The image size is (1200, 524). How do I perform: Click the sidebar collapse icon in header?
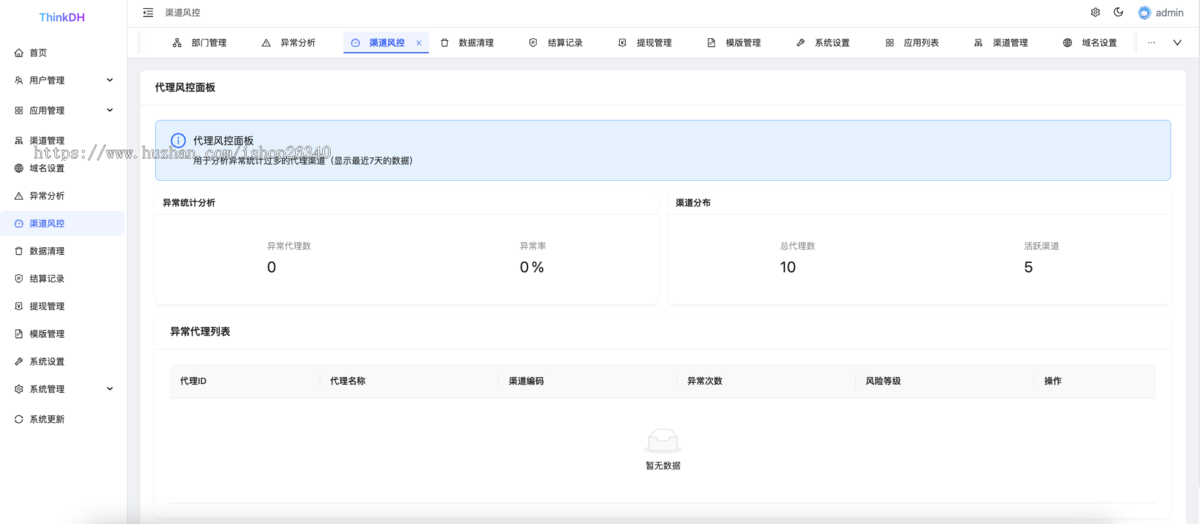tap(148, 12)
